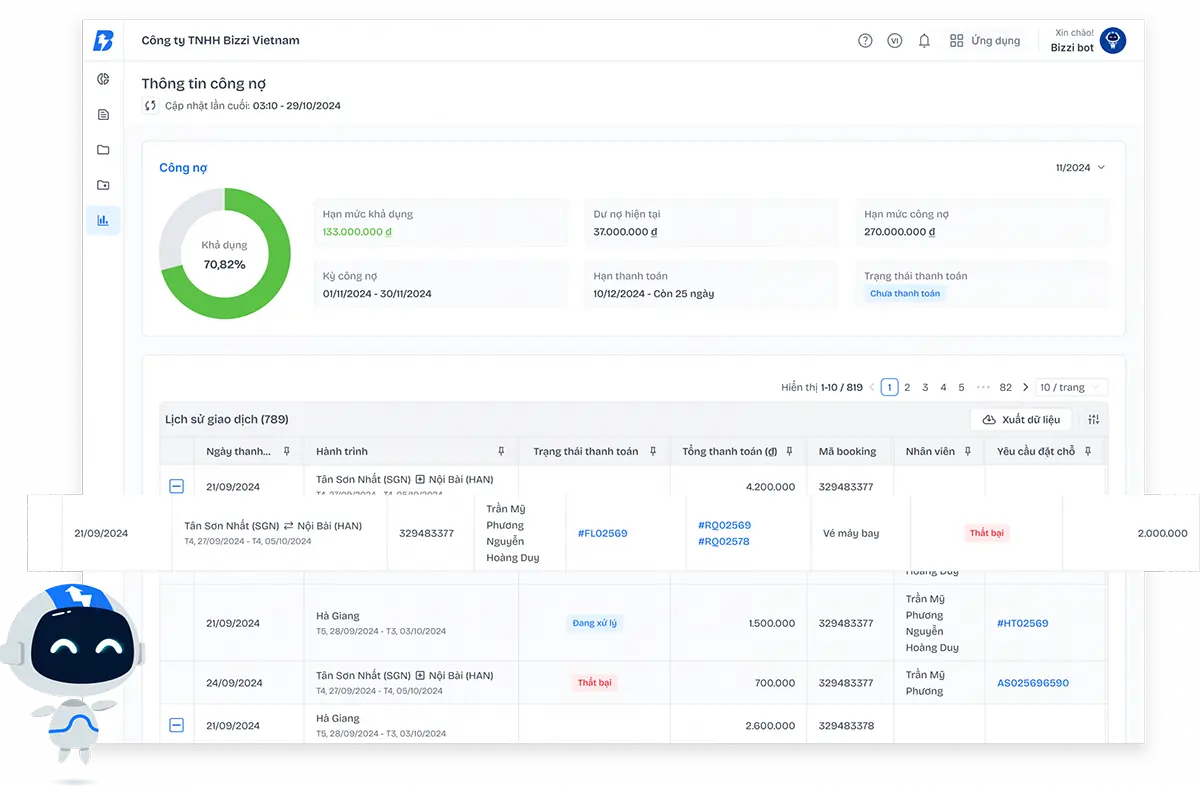This screenshot has height=787, width=1200.
Task: Click the Xuất dữ liệu export button
Action: click(1021, 420)
